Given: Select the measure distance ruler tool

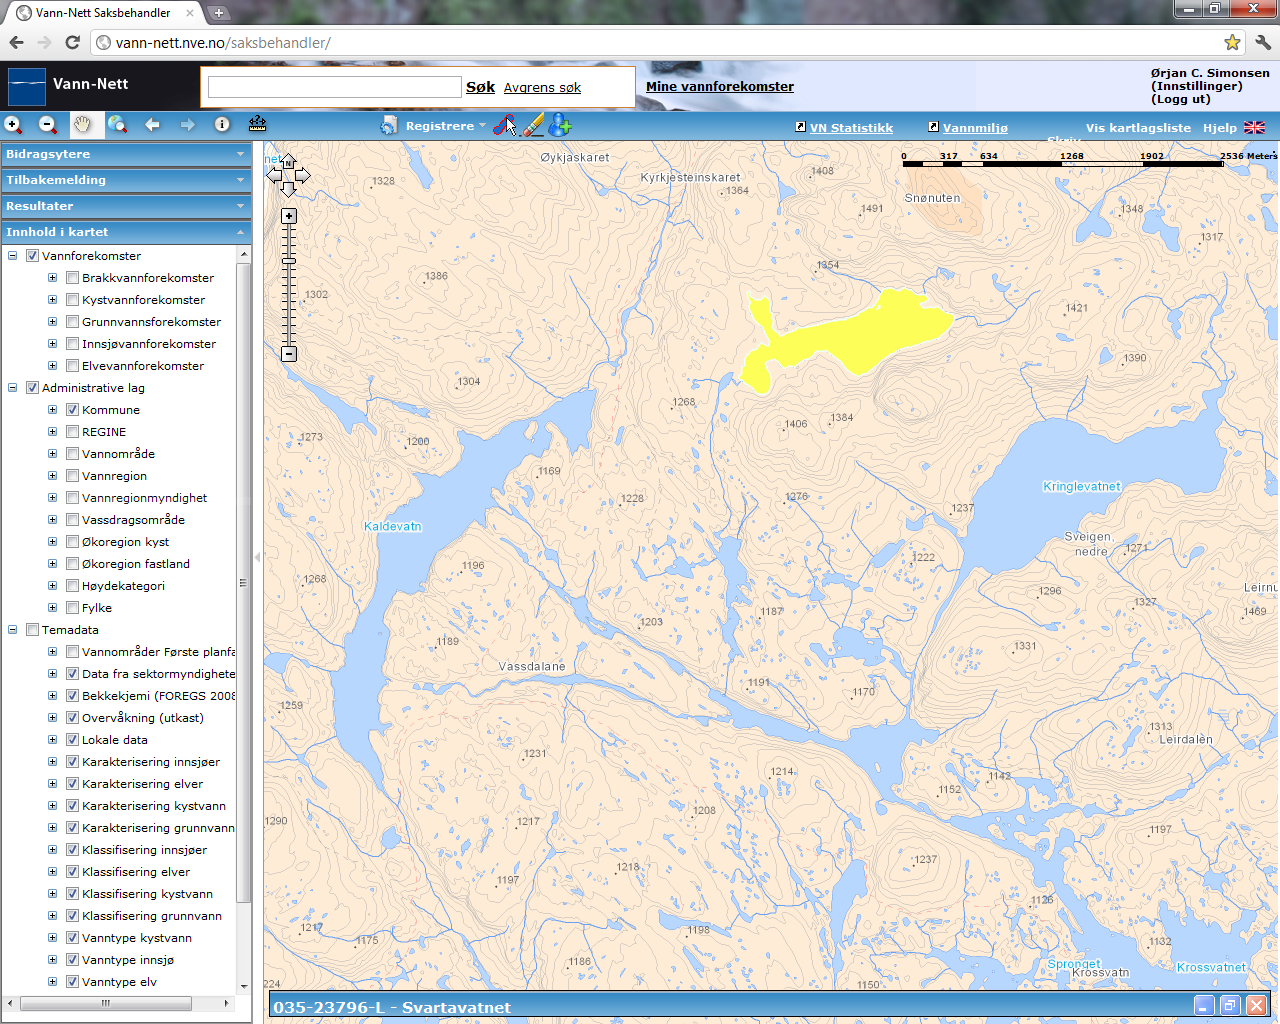Looking at the screenshot, I should (257, 124).
